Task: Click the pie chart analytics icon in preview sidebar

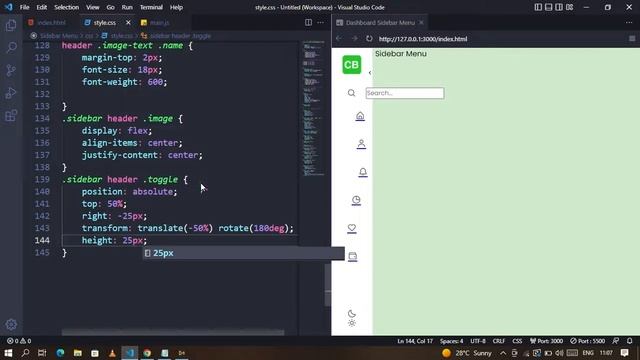Action: (356, 200)
